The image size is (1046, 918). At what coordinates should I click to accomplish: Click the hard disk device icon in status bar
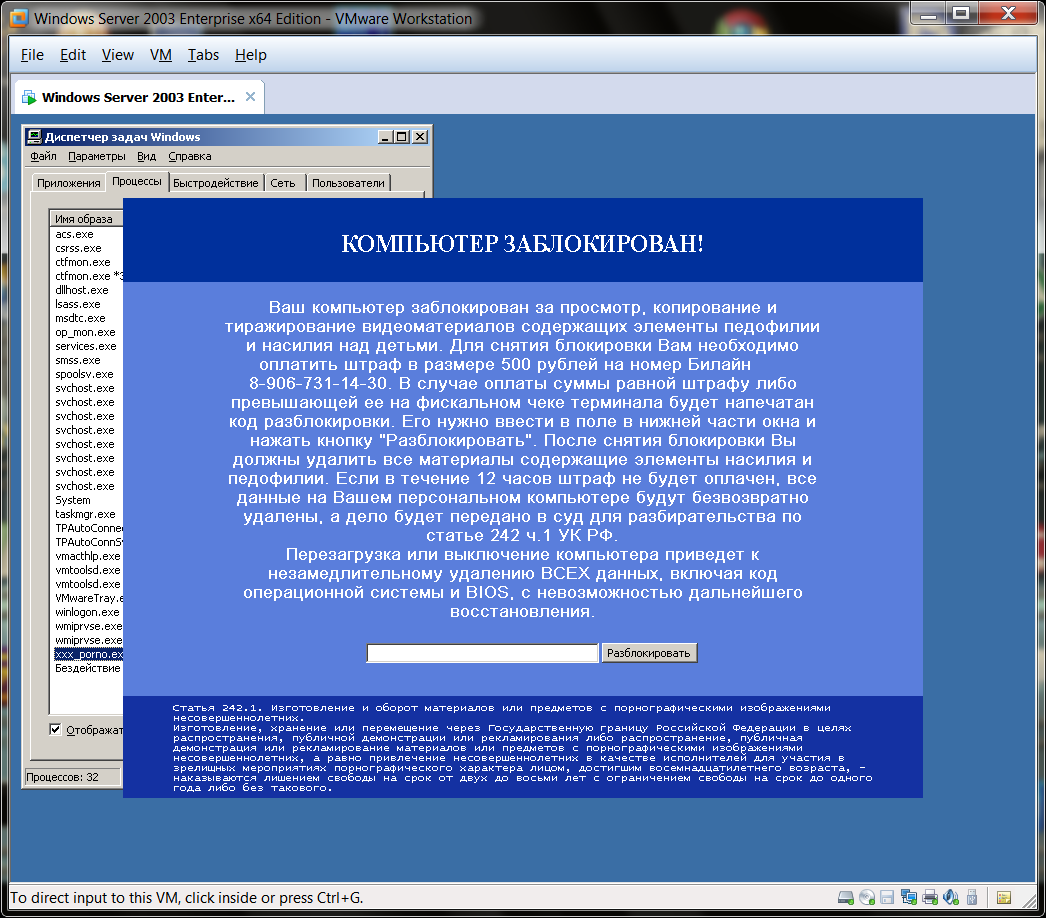pyautogui.click(x=845, y=898)
